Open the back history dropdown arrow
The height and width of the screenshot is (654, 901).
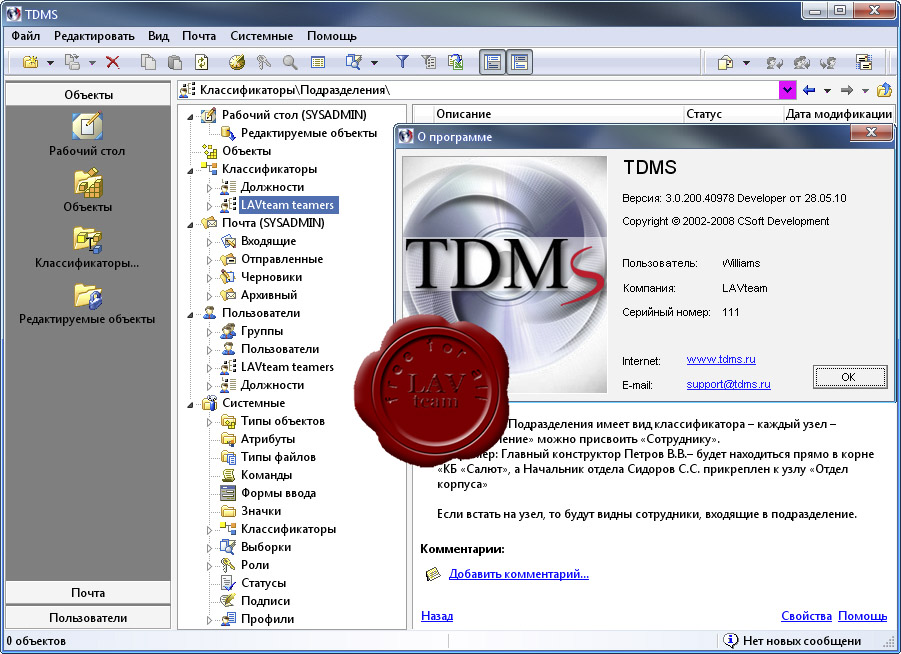(x=827, y=91)
